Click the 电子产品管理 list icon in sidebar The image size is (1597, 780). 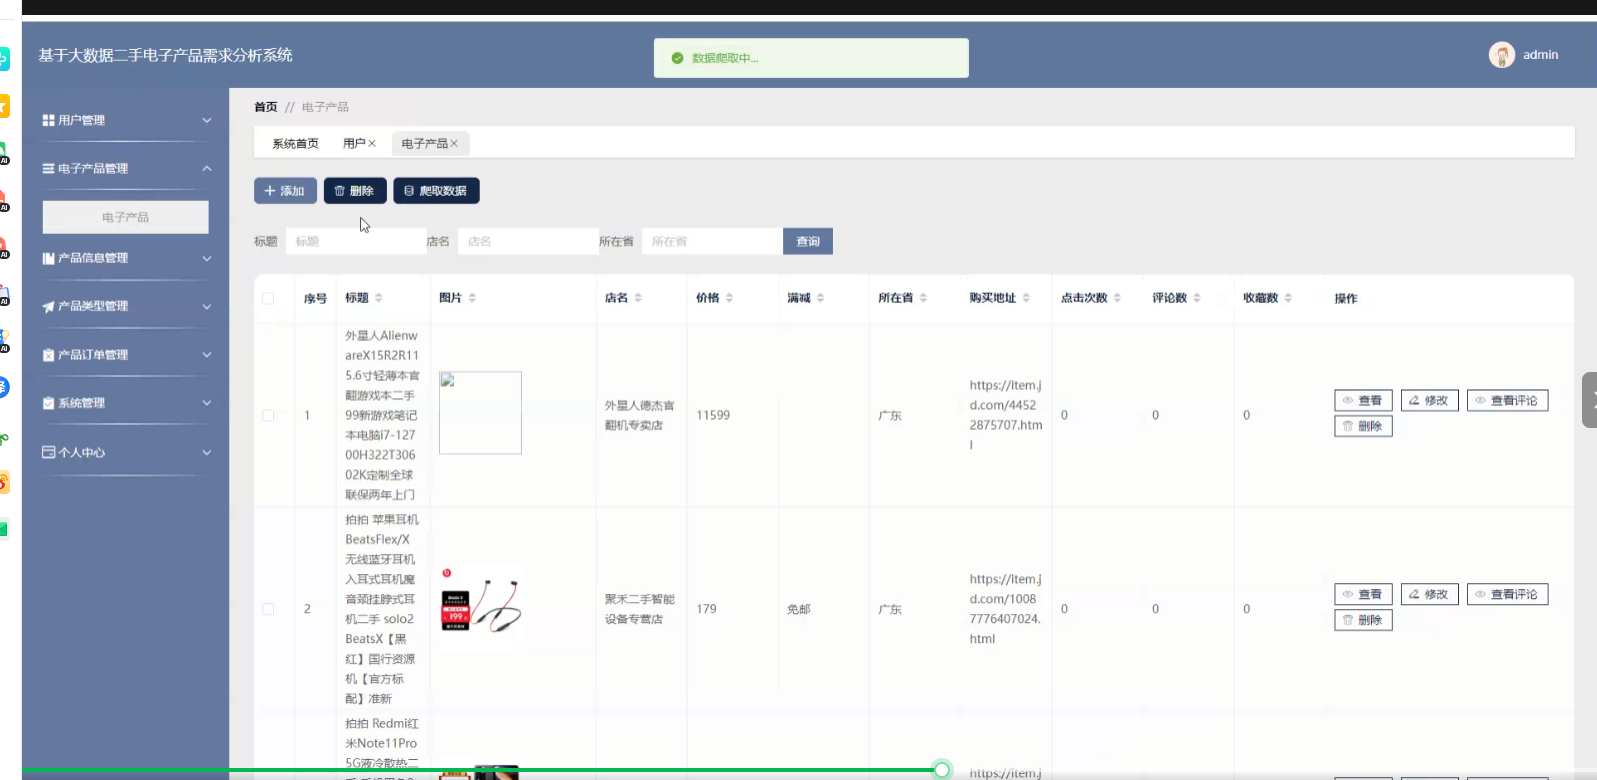coord(48,169)
